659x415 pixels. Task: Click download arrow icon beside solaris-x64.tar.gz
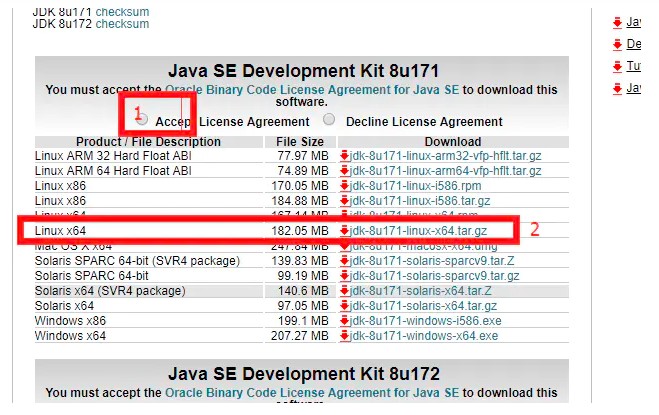[x=345, y=306]
